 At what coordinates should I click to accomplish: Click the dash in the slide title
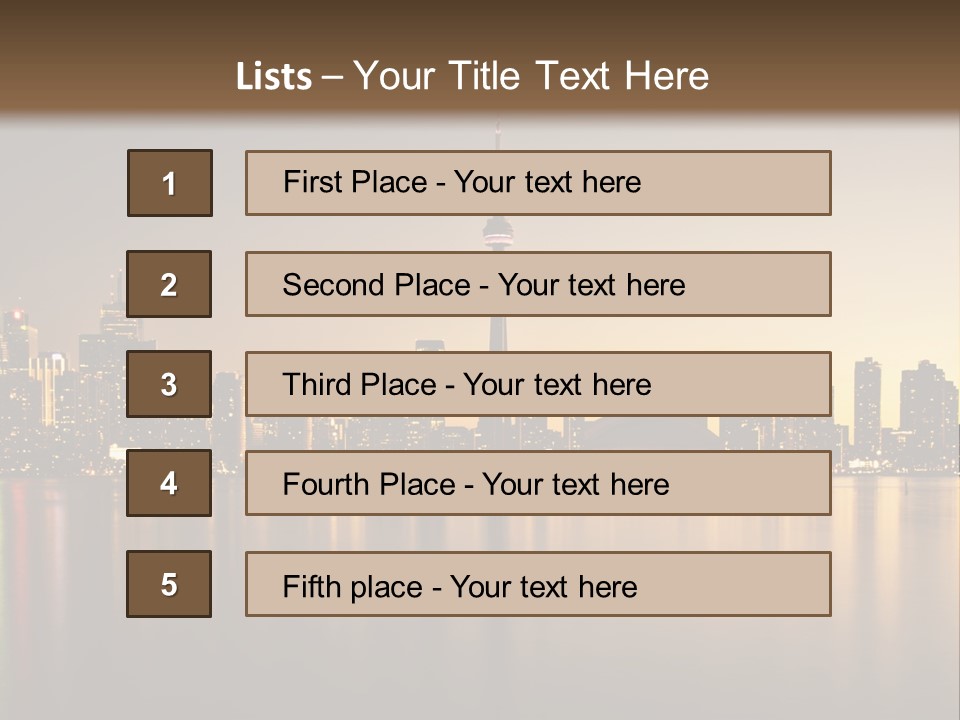(x=333, y=77)
